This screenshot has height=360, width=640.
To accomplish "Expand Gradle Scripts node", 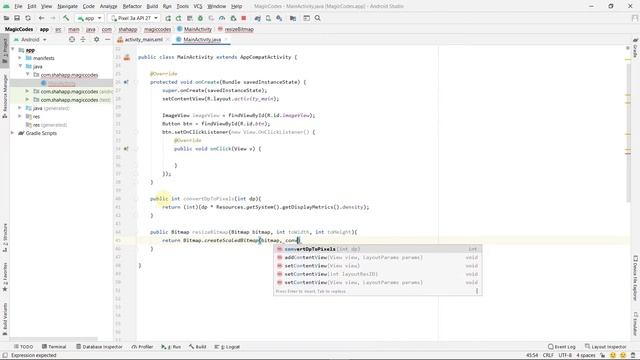I will click(x=13, y=133).
